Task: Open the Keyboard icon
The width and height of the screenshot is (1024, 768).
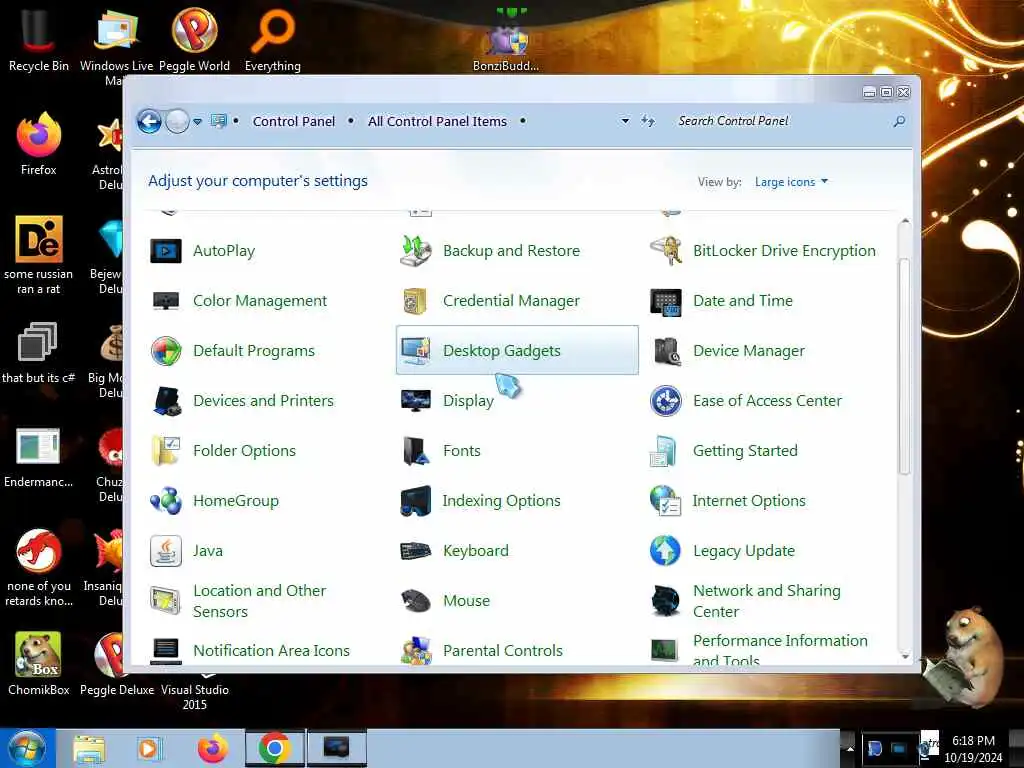Action: click(416, 551)
